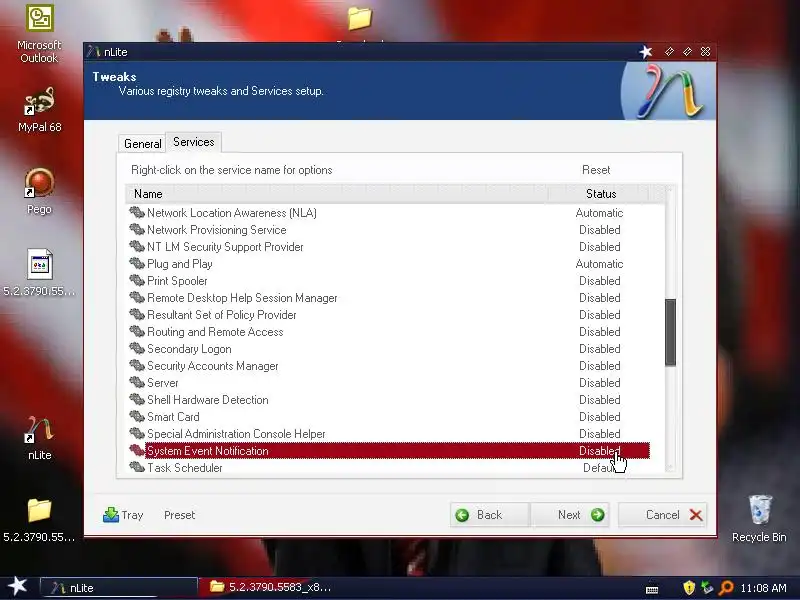Click the gear icon beside Network Provisioning Service
Viewport: 800px width, 600px height.
pyautogui.click(x=137, y=229)
